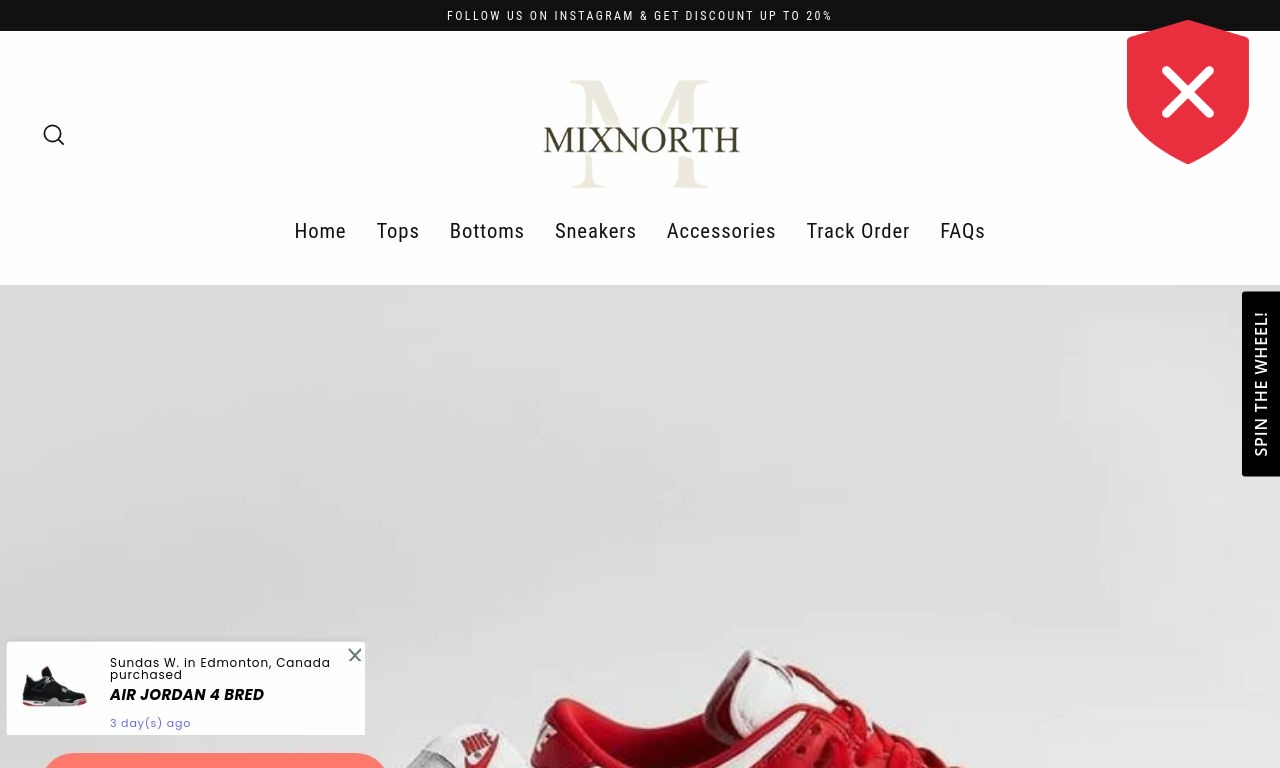Open the Sneakers category
The width and height of the screenshot is (1280, 768).
pyautogui.click(x=596, y=231)
